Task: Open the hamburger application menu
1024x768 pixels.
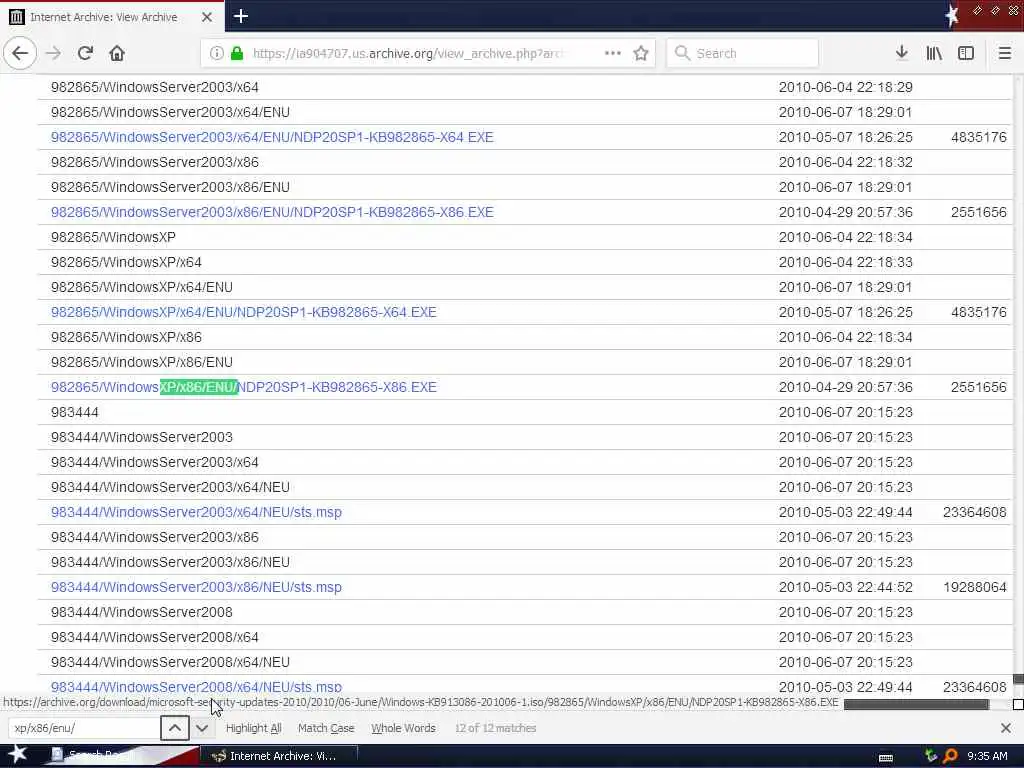Action: [x=1004, y=53]
